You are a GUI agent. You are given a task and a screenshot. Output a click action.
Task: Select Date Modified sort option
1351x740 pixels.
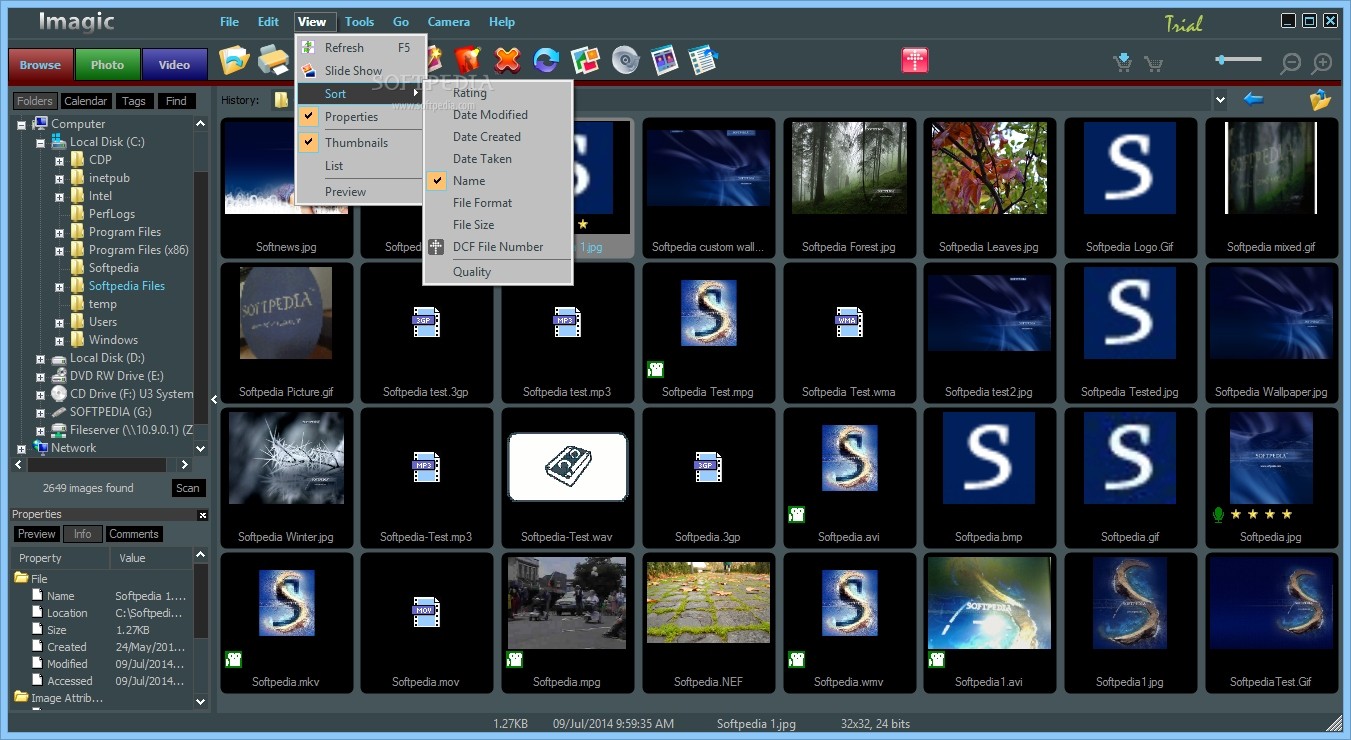(x=498, y=114)
